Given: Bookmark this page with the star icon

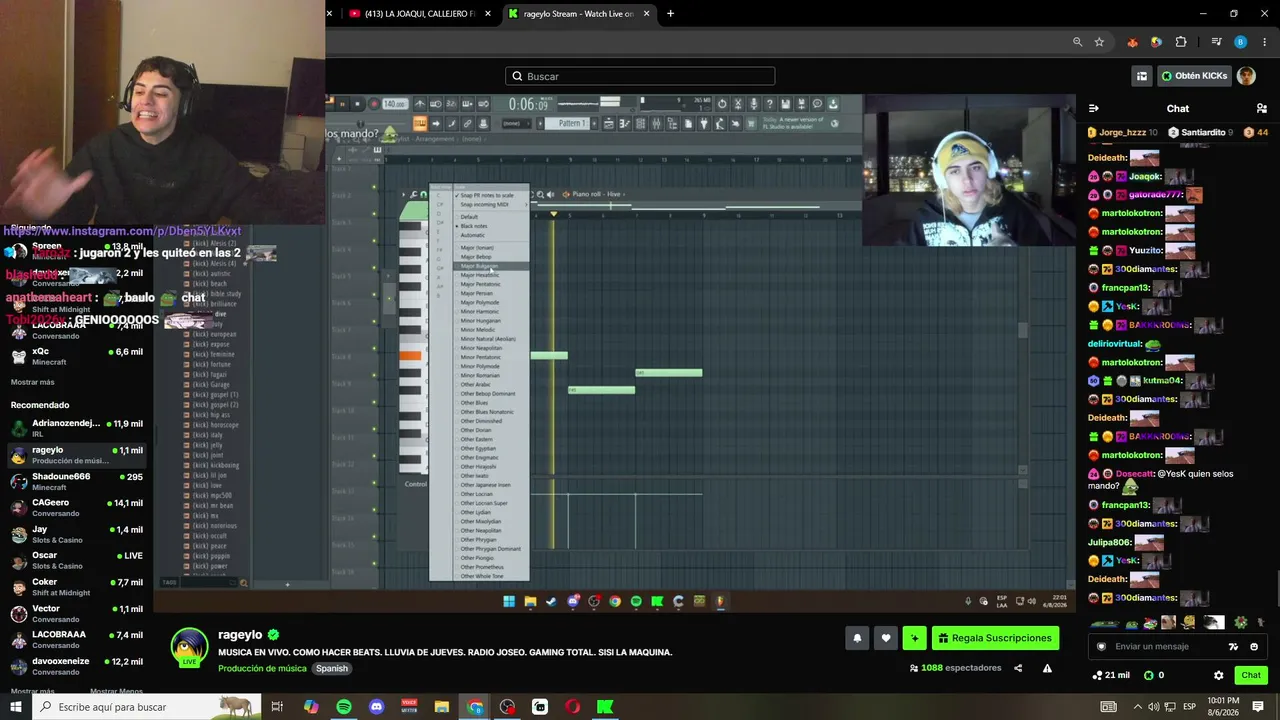Looking at the screenshot, I should point(1099,42).
